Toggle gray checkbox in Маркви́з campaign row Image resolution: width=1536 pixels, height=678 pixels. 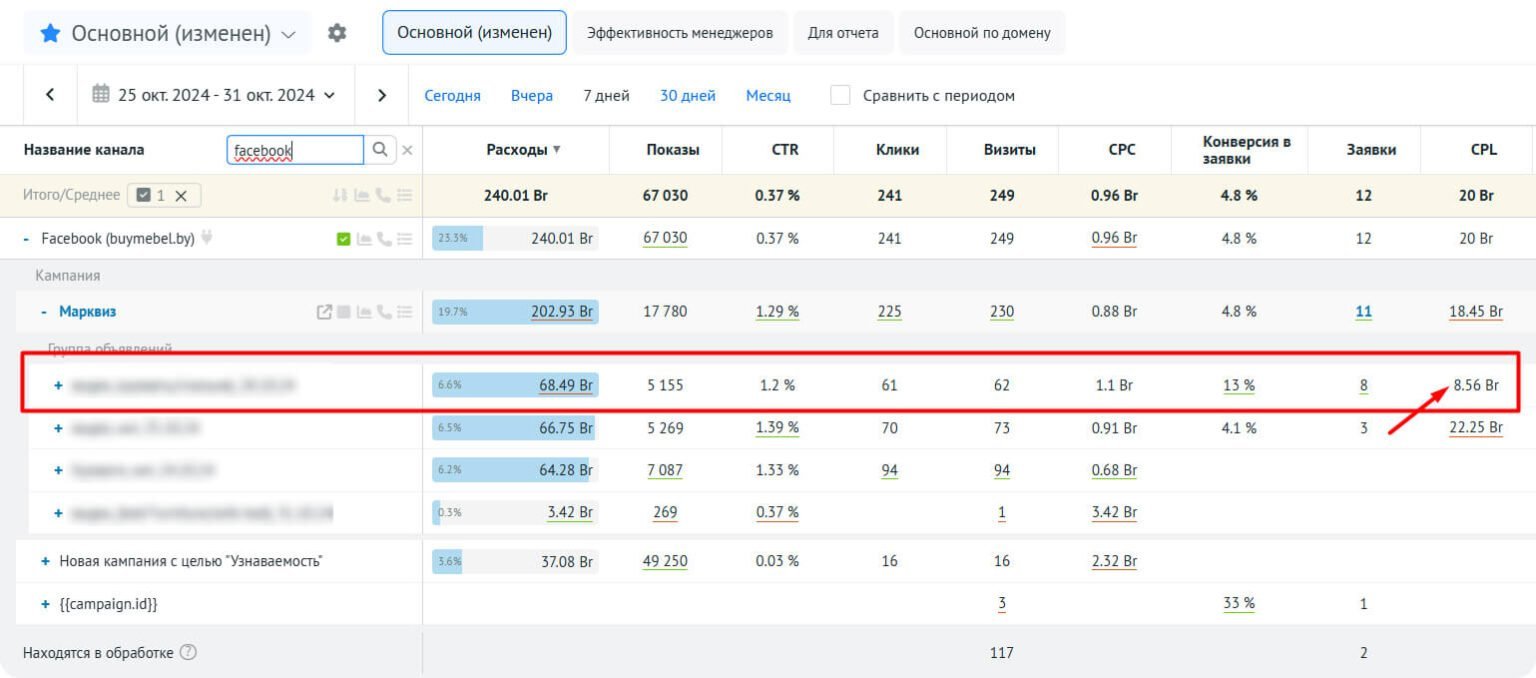(344, 312)
